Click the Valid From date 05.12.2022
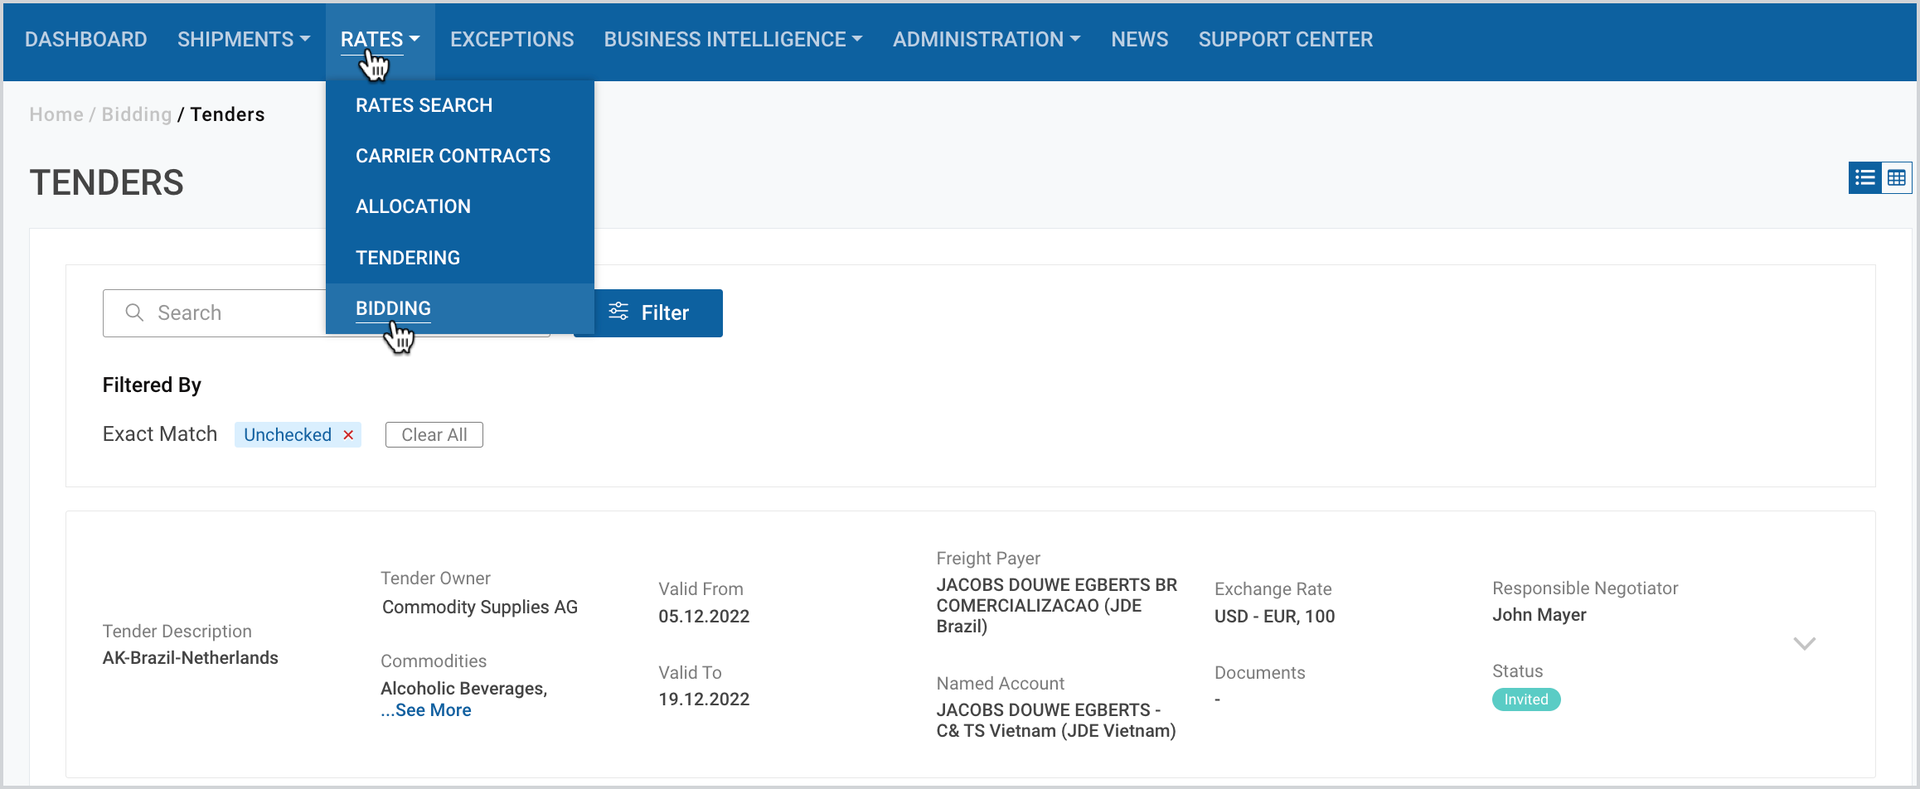This screenshot has width=1920, height=789. (x=704, y=616)
